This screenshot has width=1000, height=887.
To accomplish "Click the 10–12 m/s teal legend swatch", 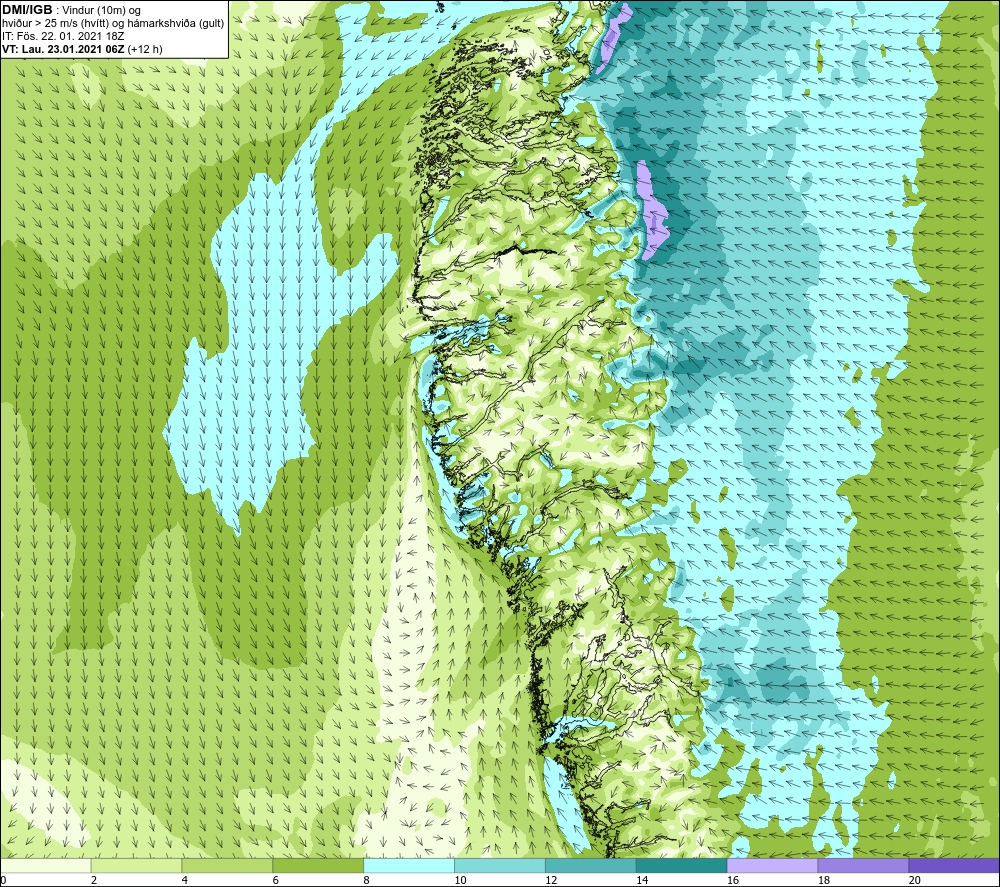I will (x=500, y=865).
